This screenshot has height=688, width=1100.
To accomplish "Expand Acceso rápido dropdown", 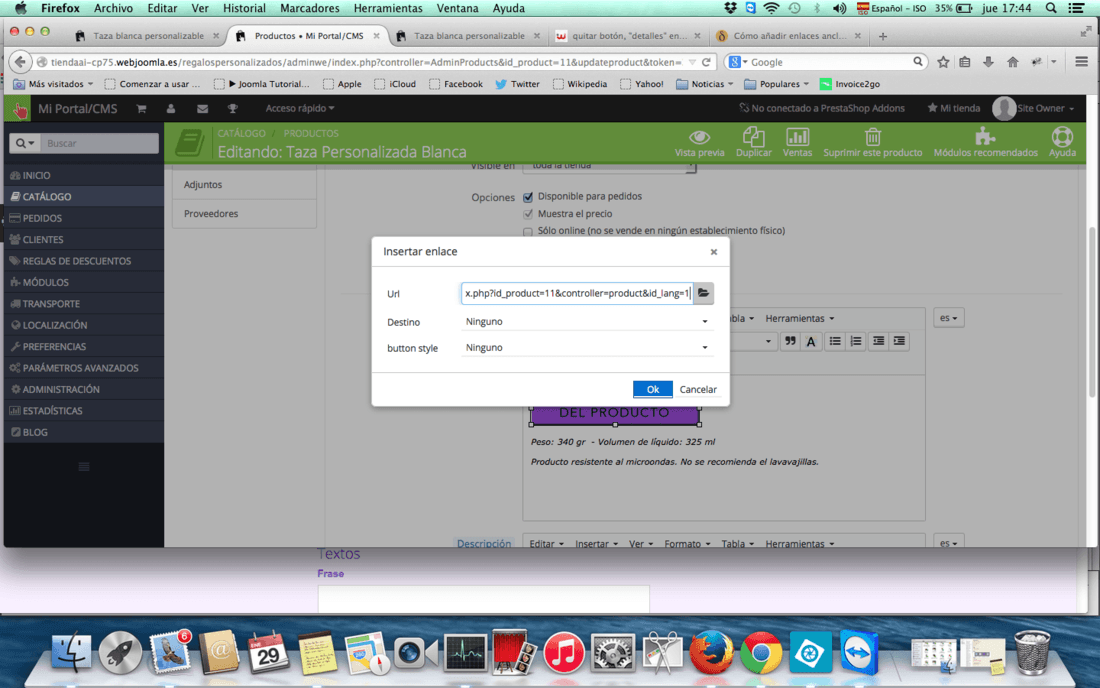I will (300, 108).
